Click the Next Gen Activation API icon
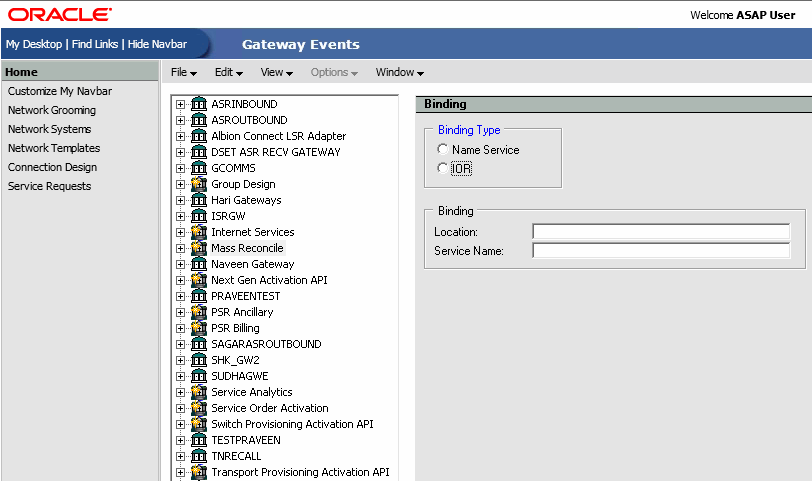 coord(199,281)
